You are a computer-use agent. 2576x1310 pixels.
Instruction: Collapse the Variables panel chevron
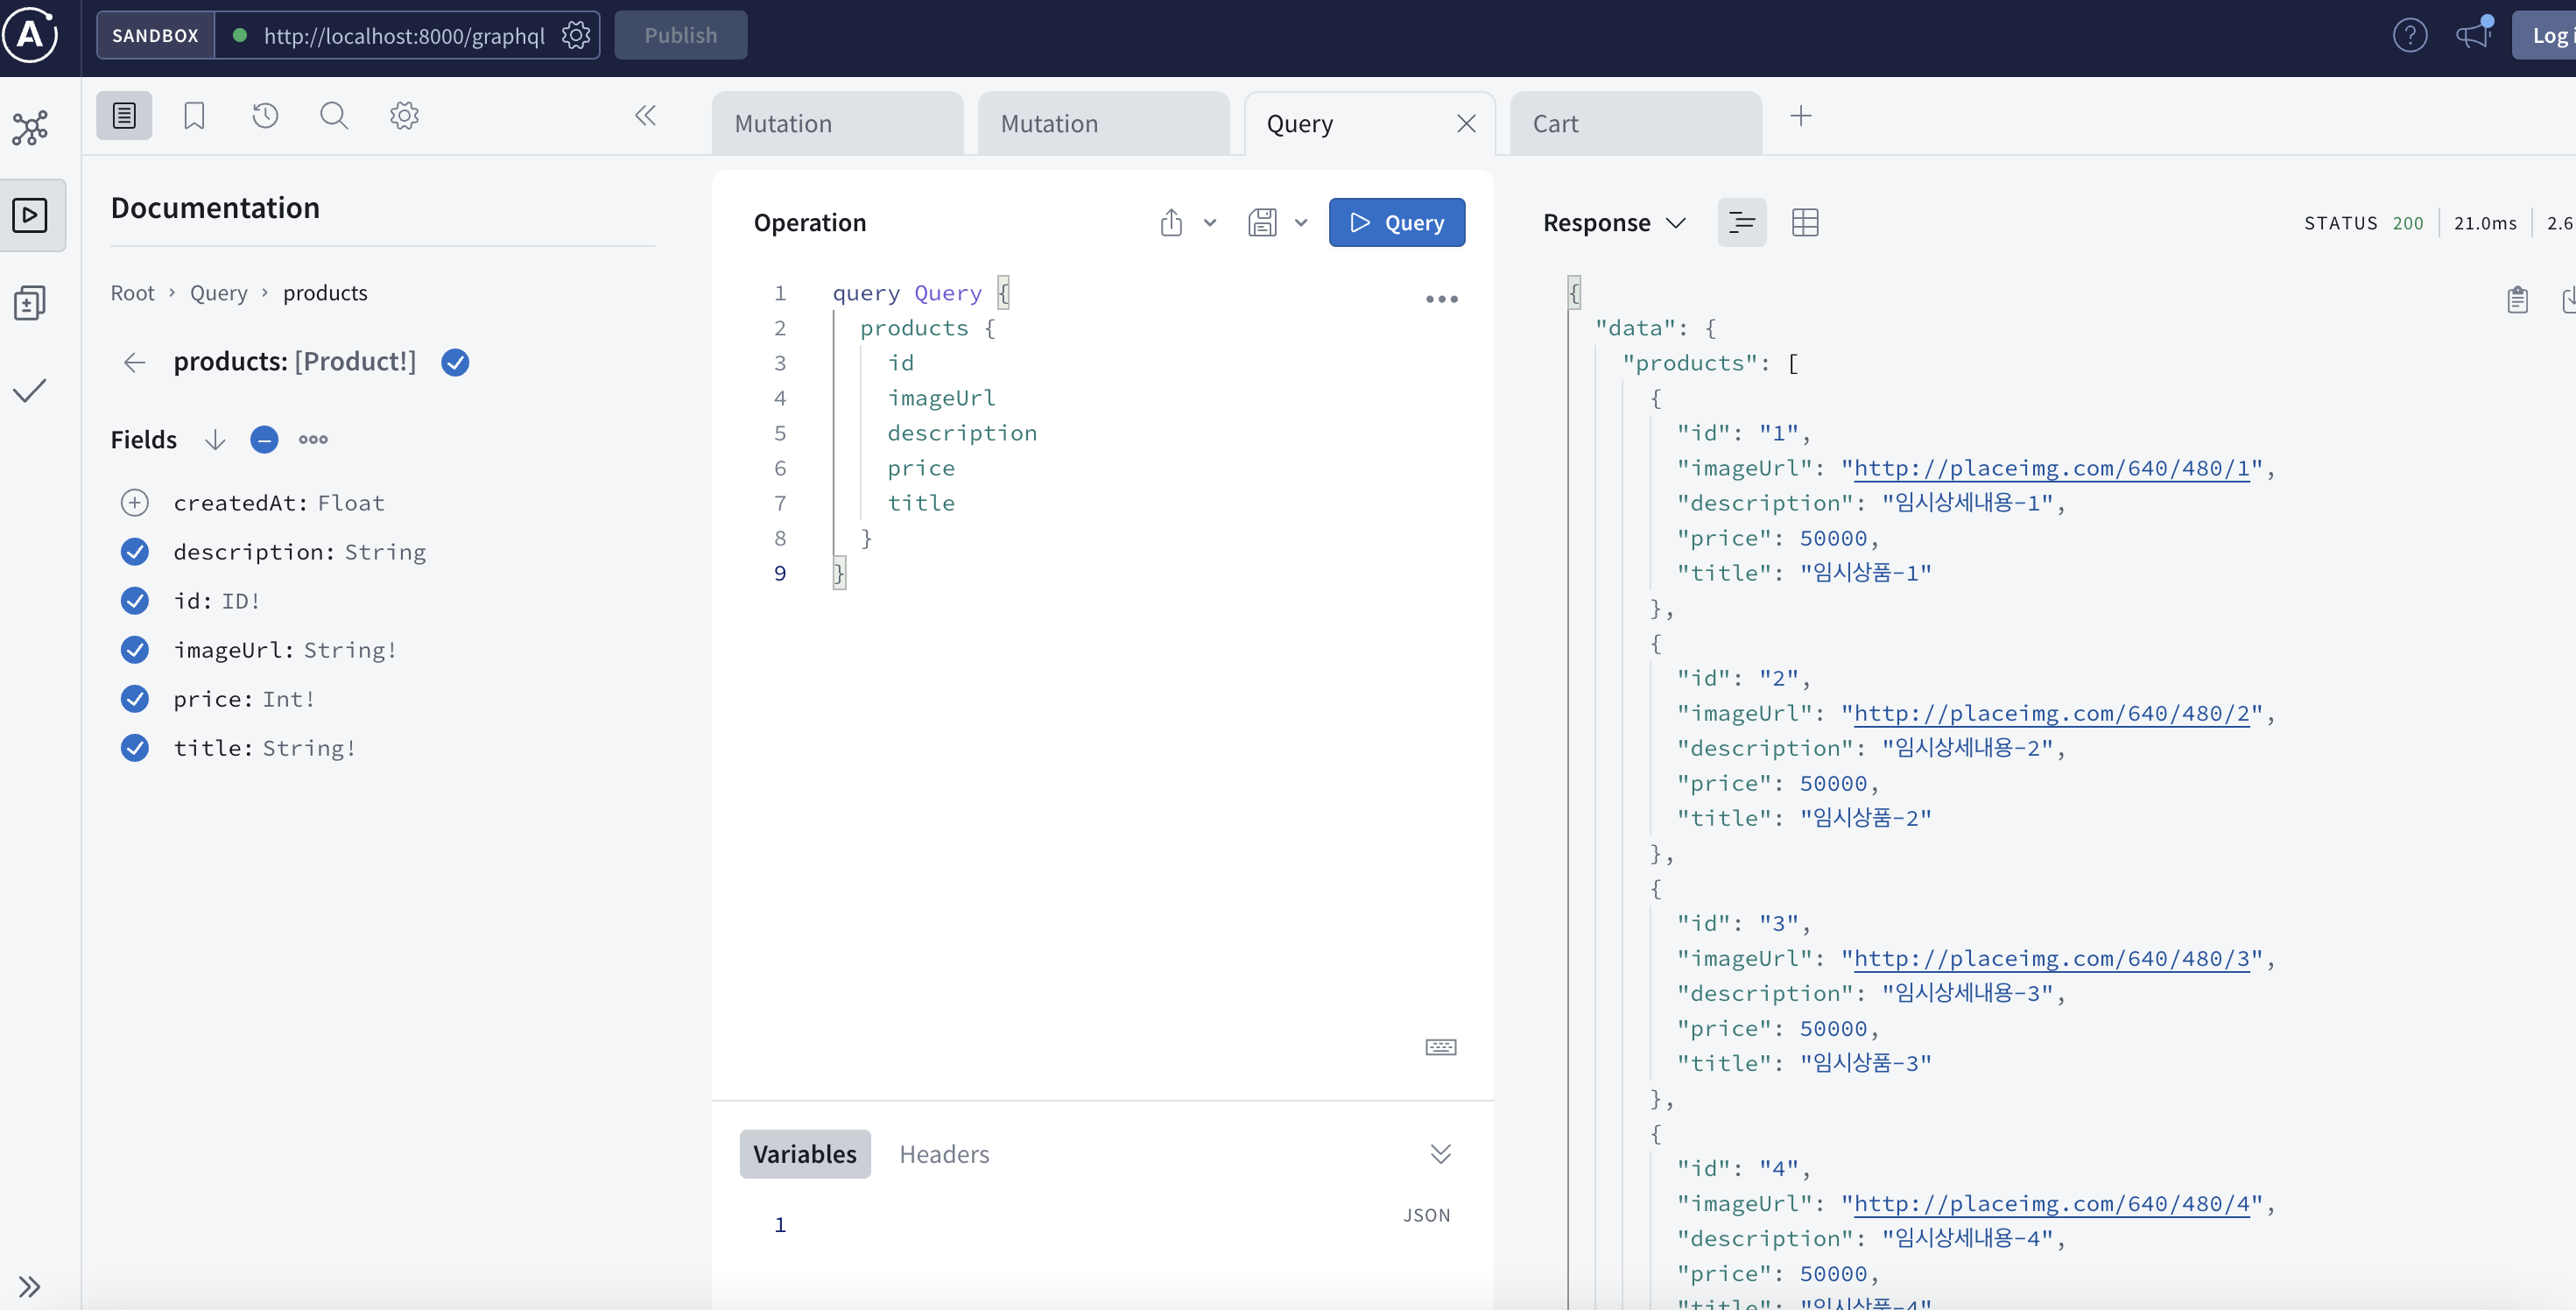[1440, 1154]
